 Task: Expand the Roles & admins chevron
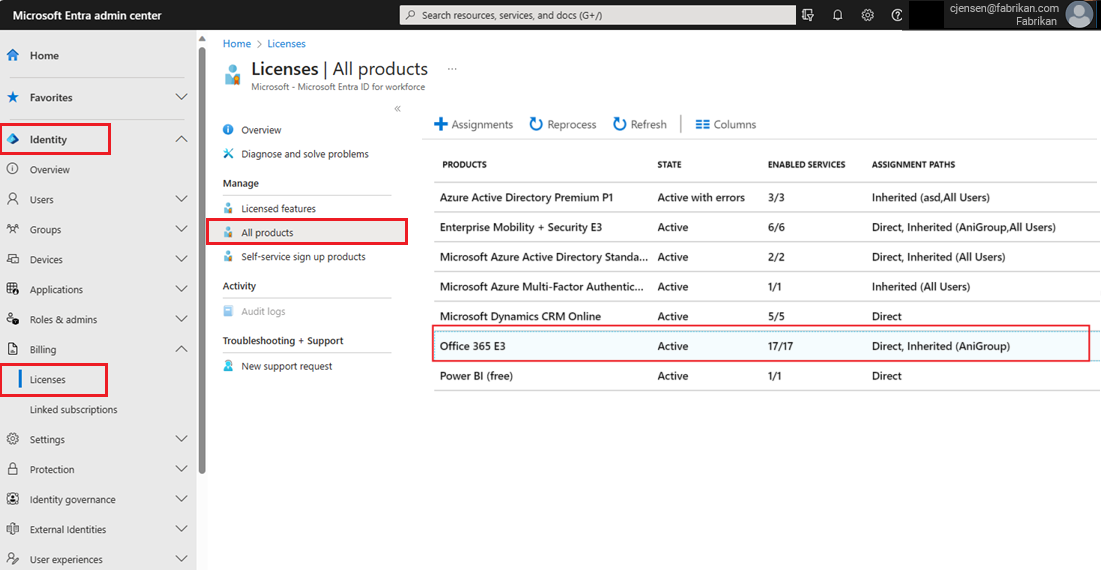click(181, 319)
